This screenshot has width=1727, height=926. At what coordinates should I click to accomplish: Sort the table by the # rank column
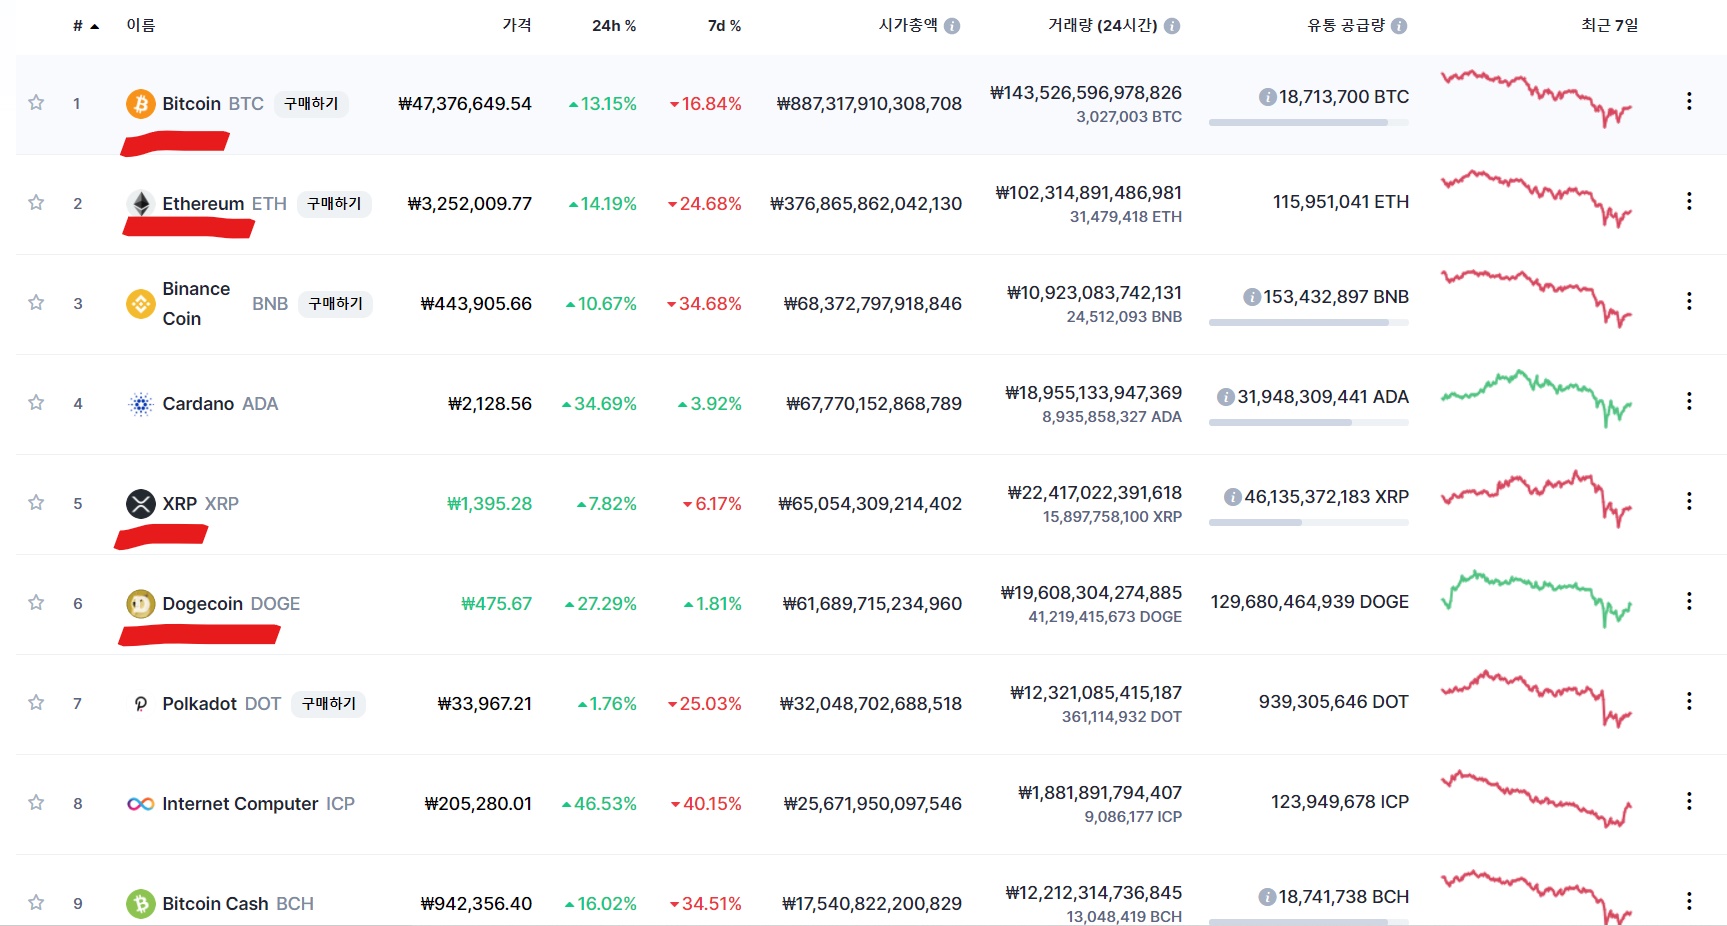(x=85, y=26)
